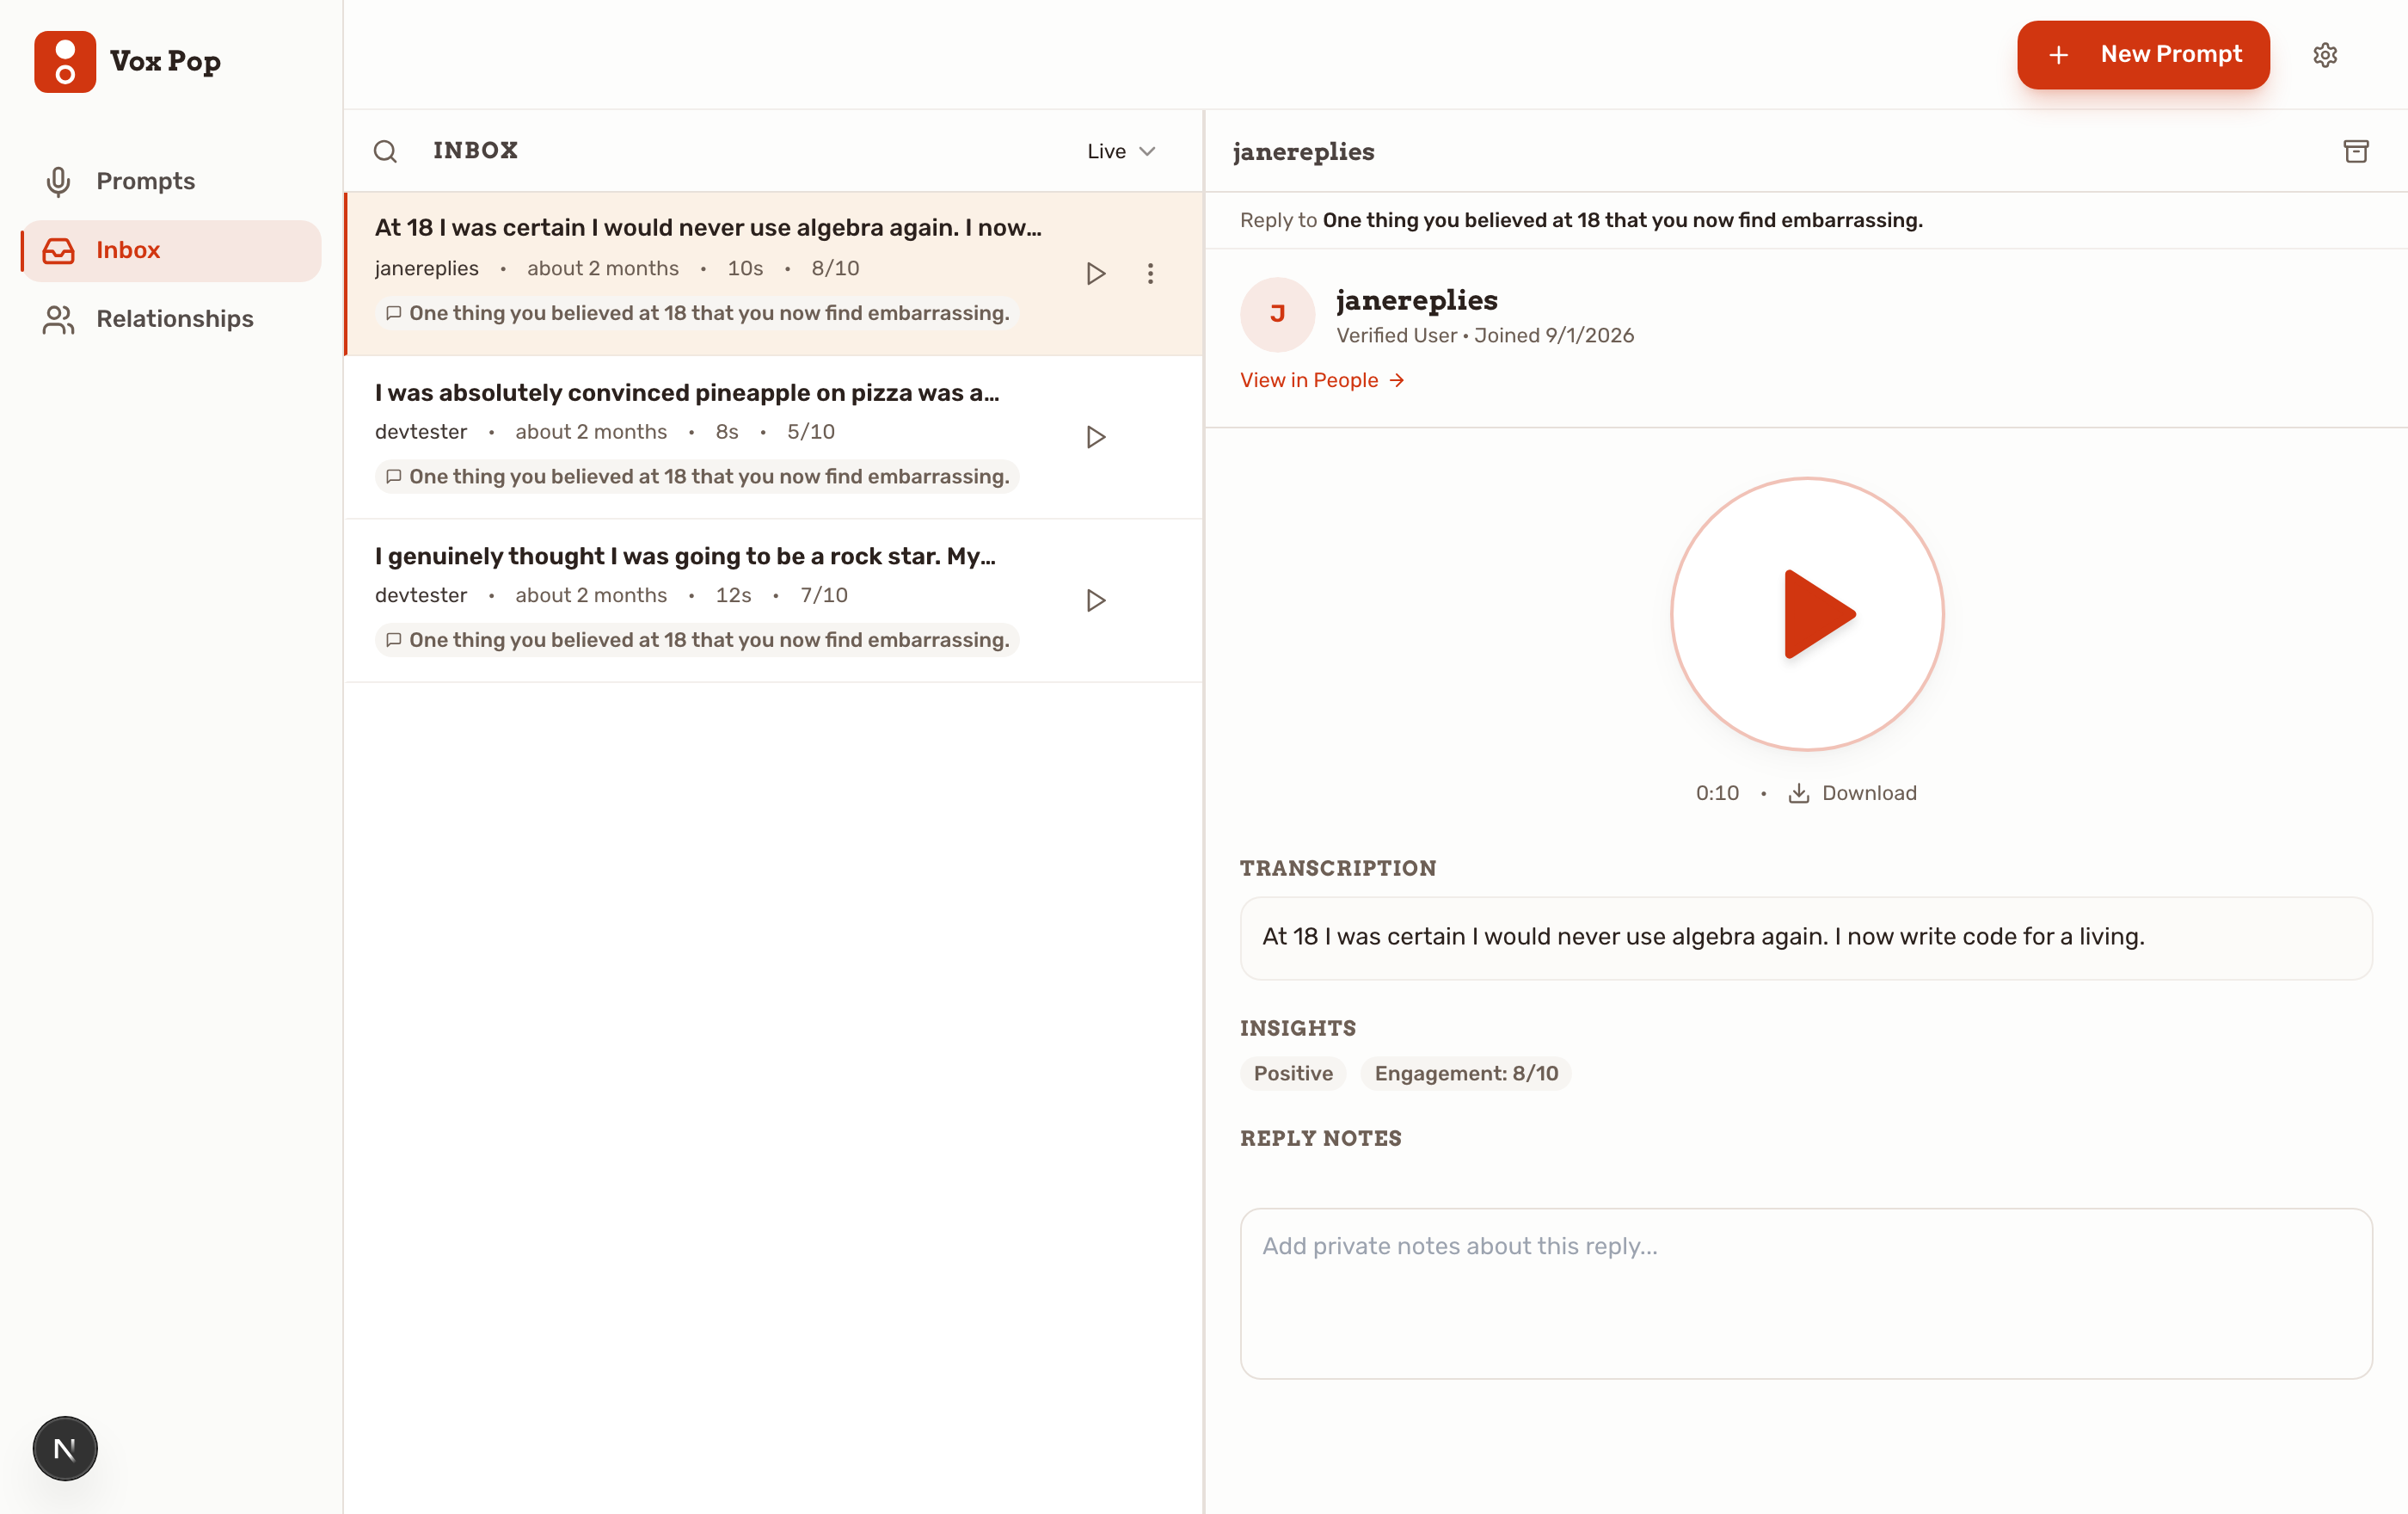Open settings via the gear icon

coord(2325,55)
